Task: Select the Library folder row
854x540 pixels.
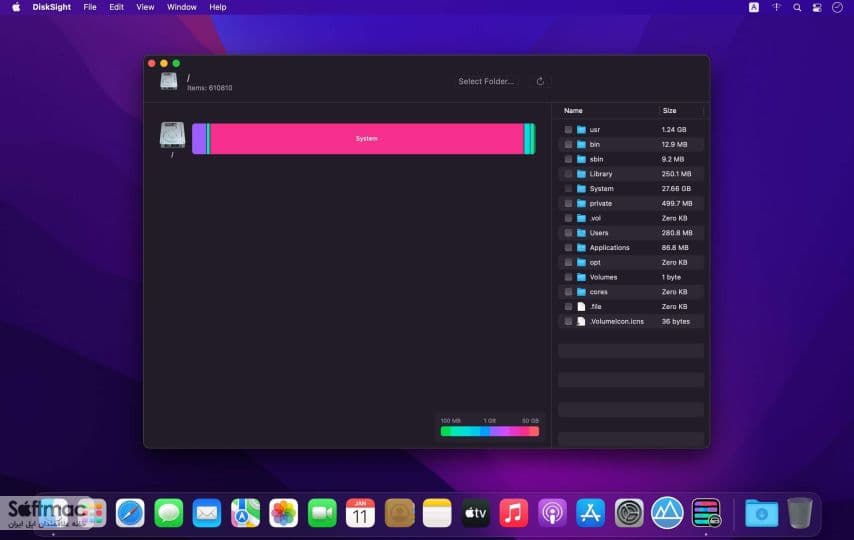Action: tap(631, 174)
